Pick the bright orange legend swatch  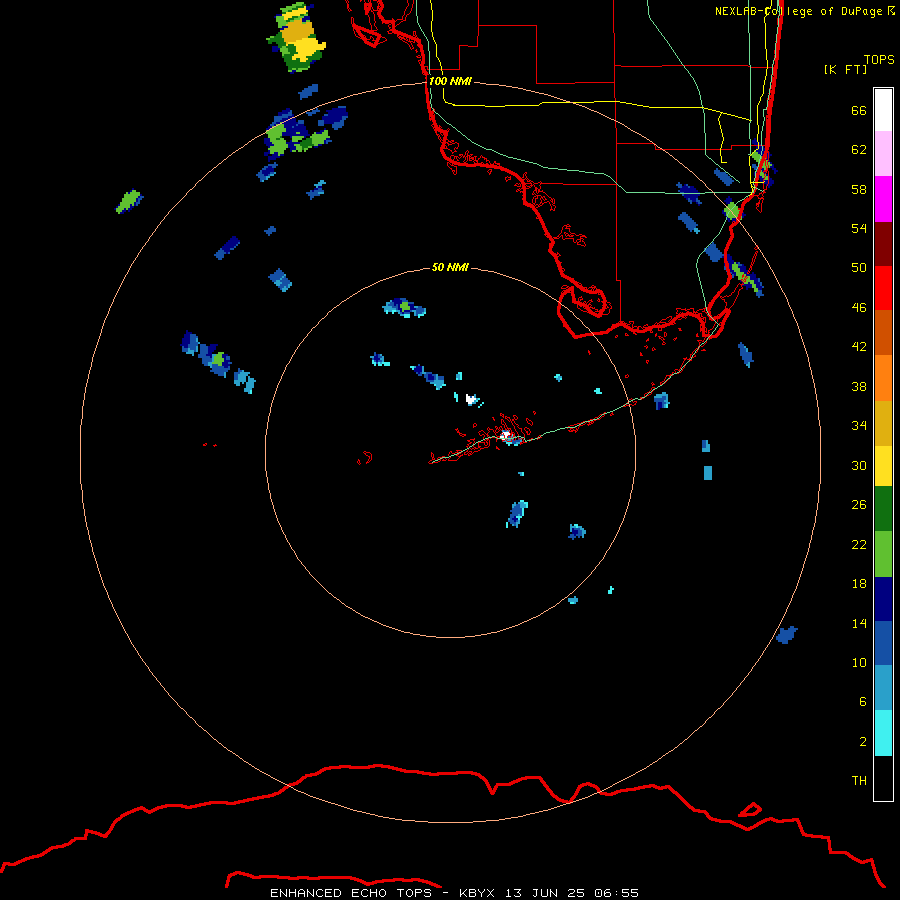tap(883, 378)
